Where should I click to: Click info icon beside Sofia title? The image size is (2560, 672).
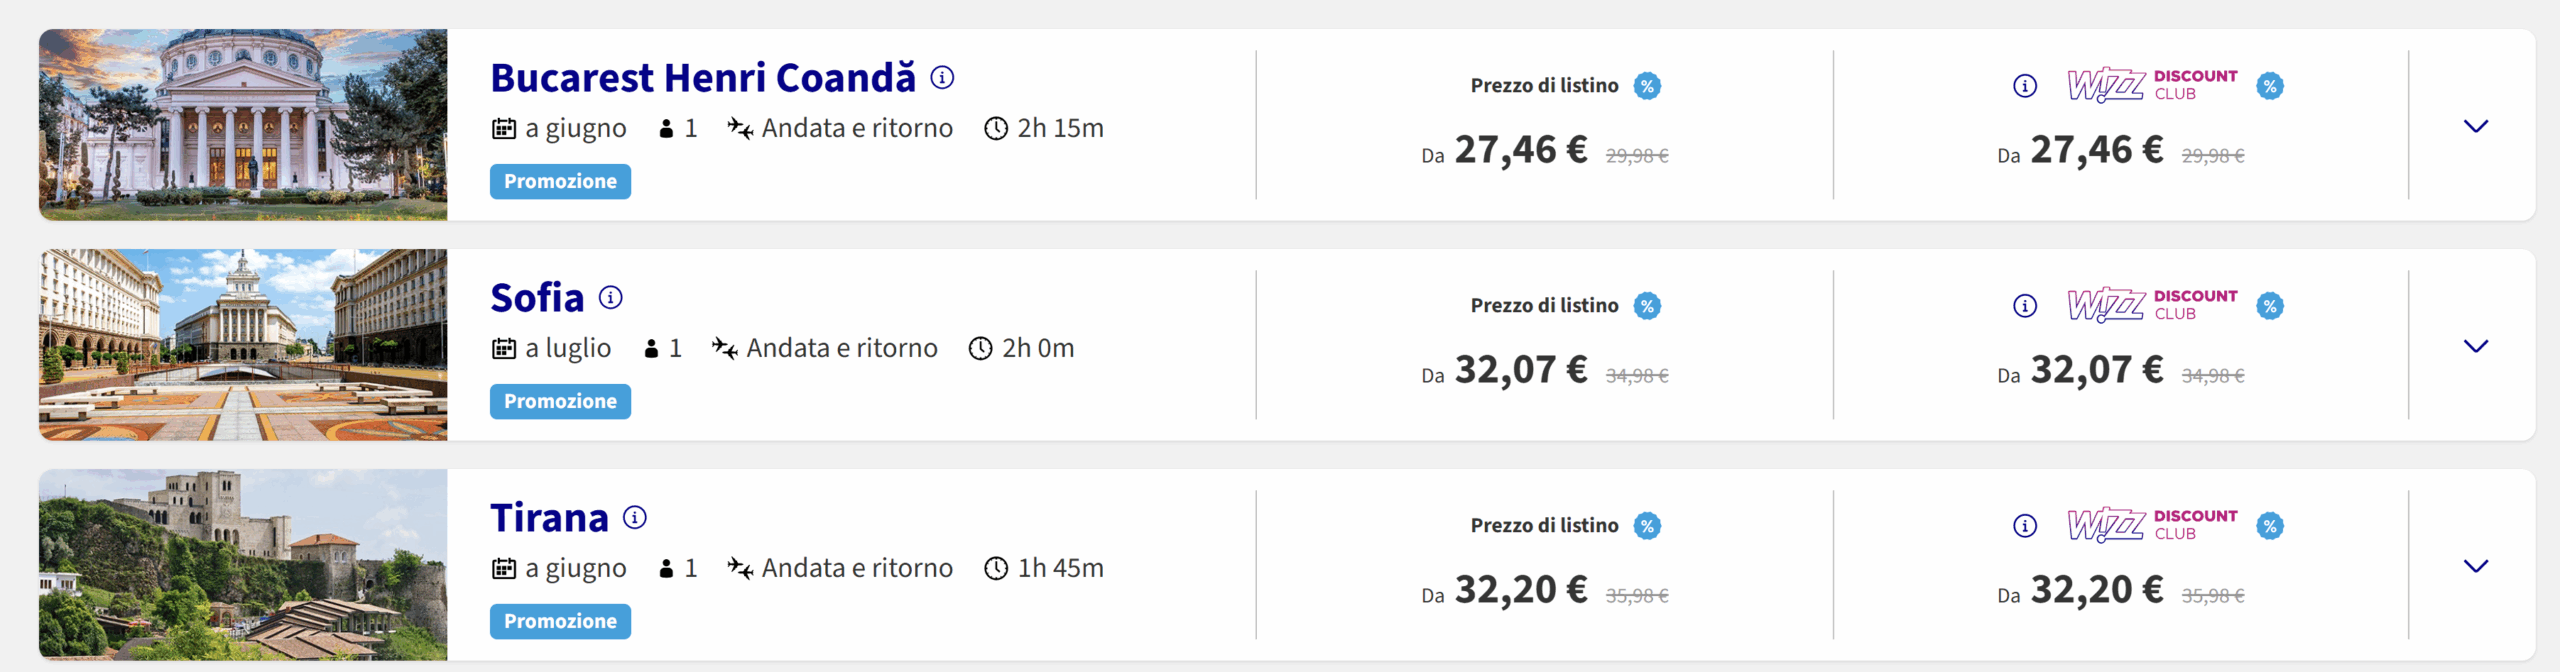point(610,297)
